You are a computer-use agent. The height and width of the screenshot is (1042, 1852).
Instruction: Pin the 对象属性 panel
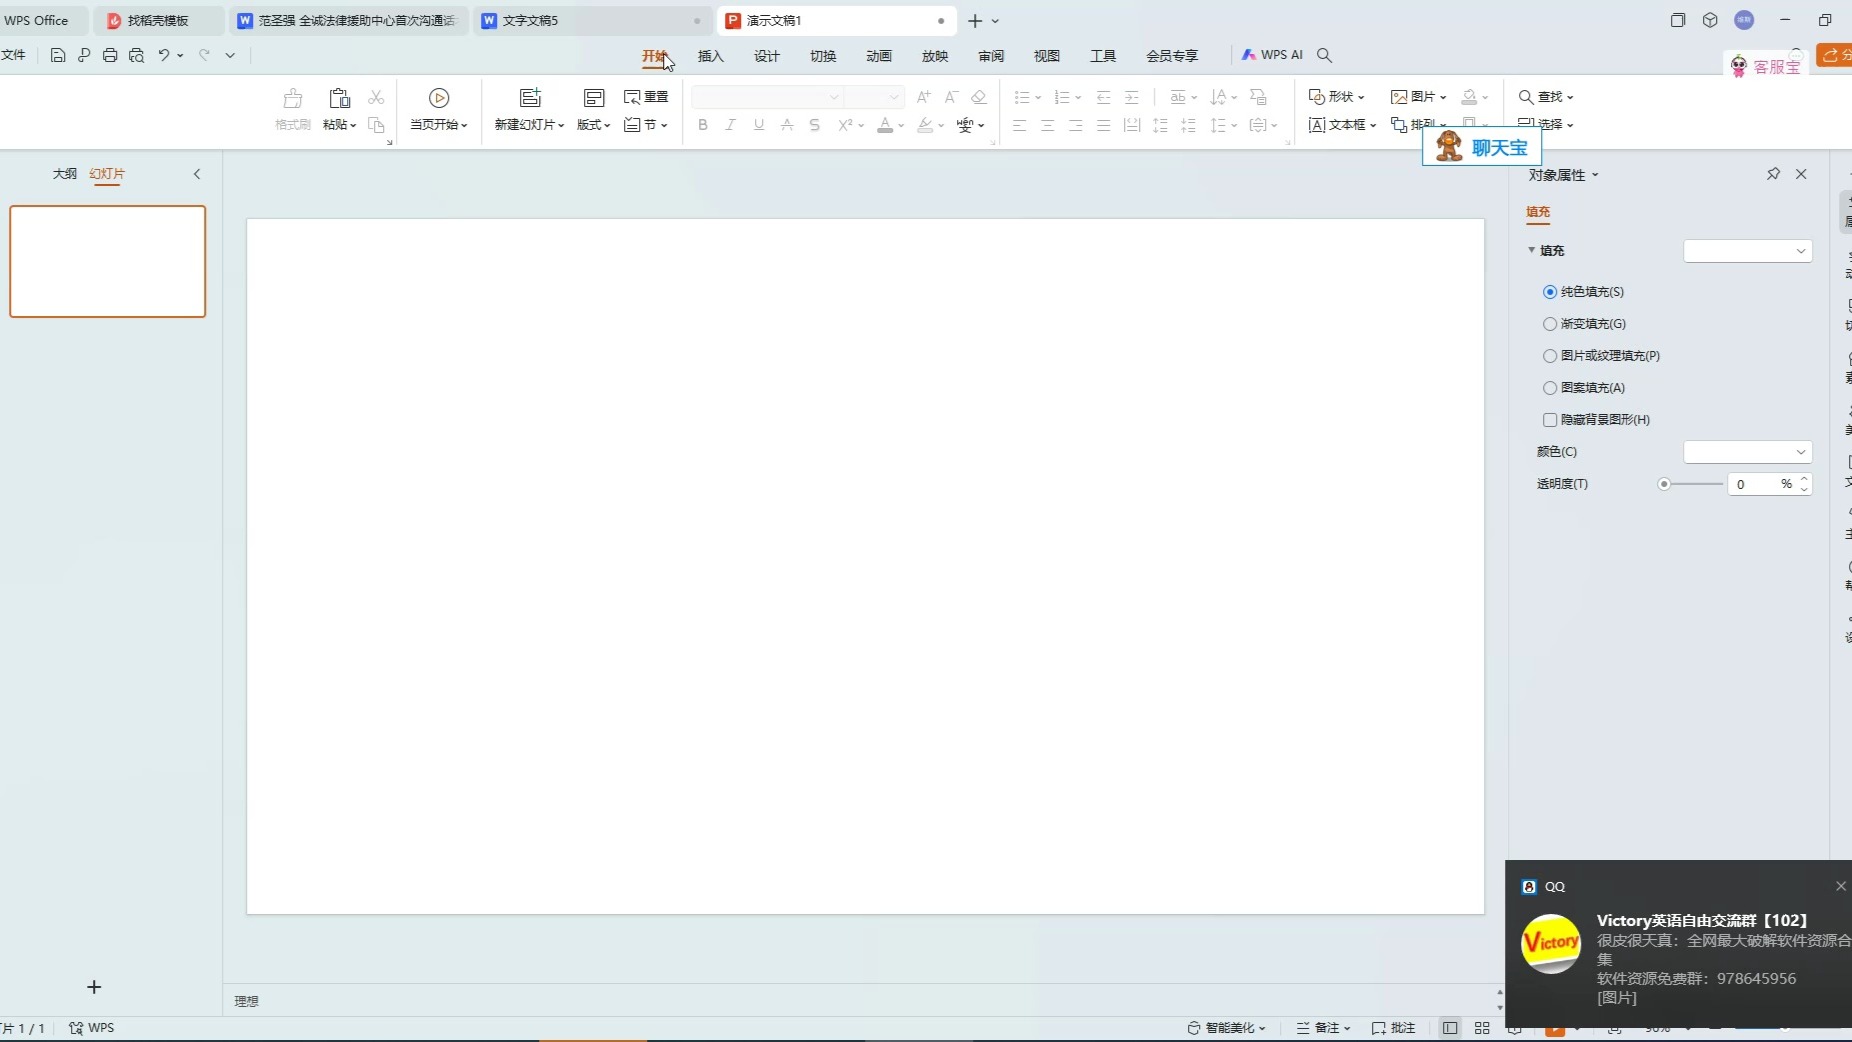1773,174
